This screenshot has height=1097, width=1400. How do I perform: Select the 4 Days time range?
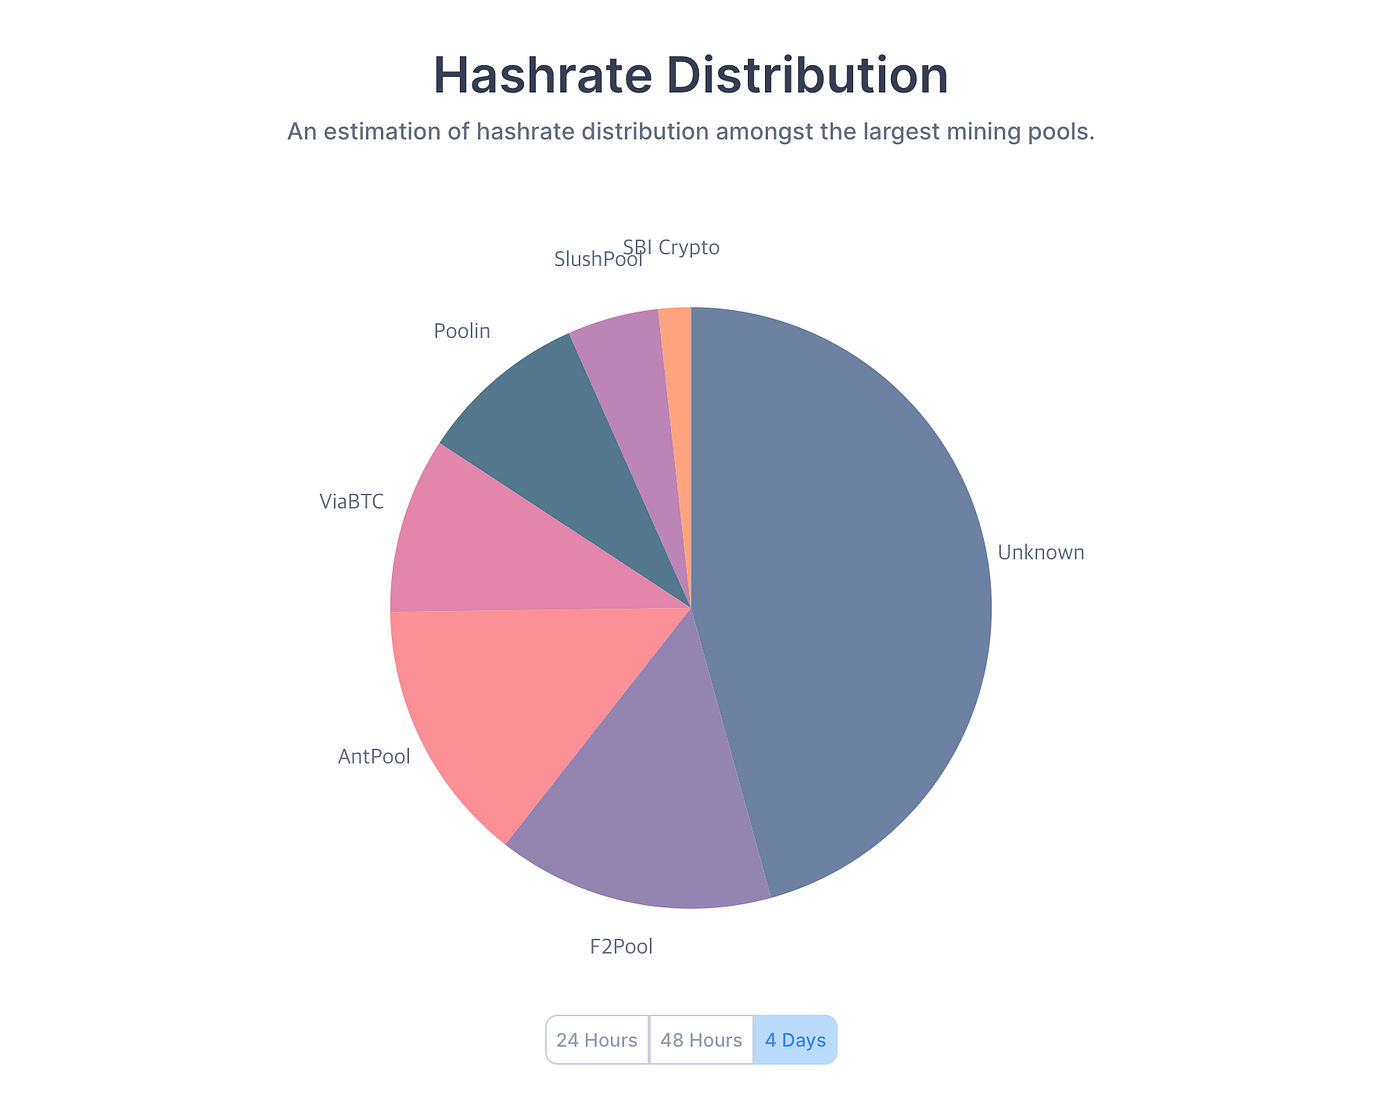pos(795,1040)
